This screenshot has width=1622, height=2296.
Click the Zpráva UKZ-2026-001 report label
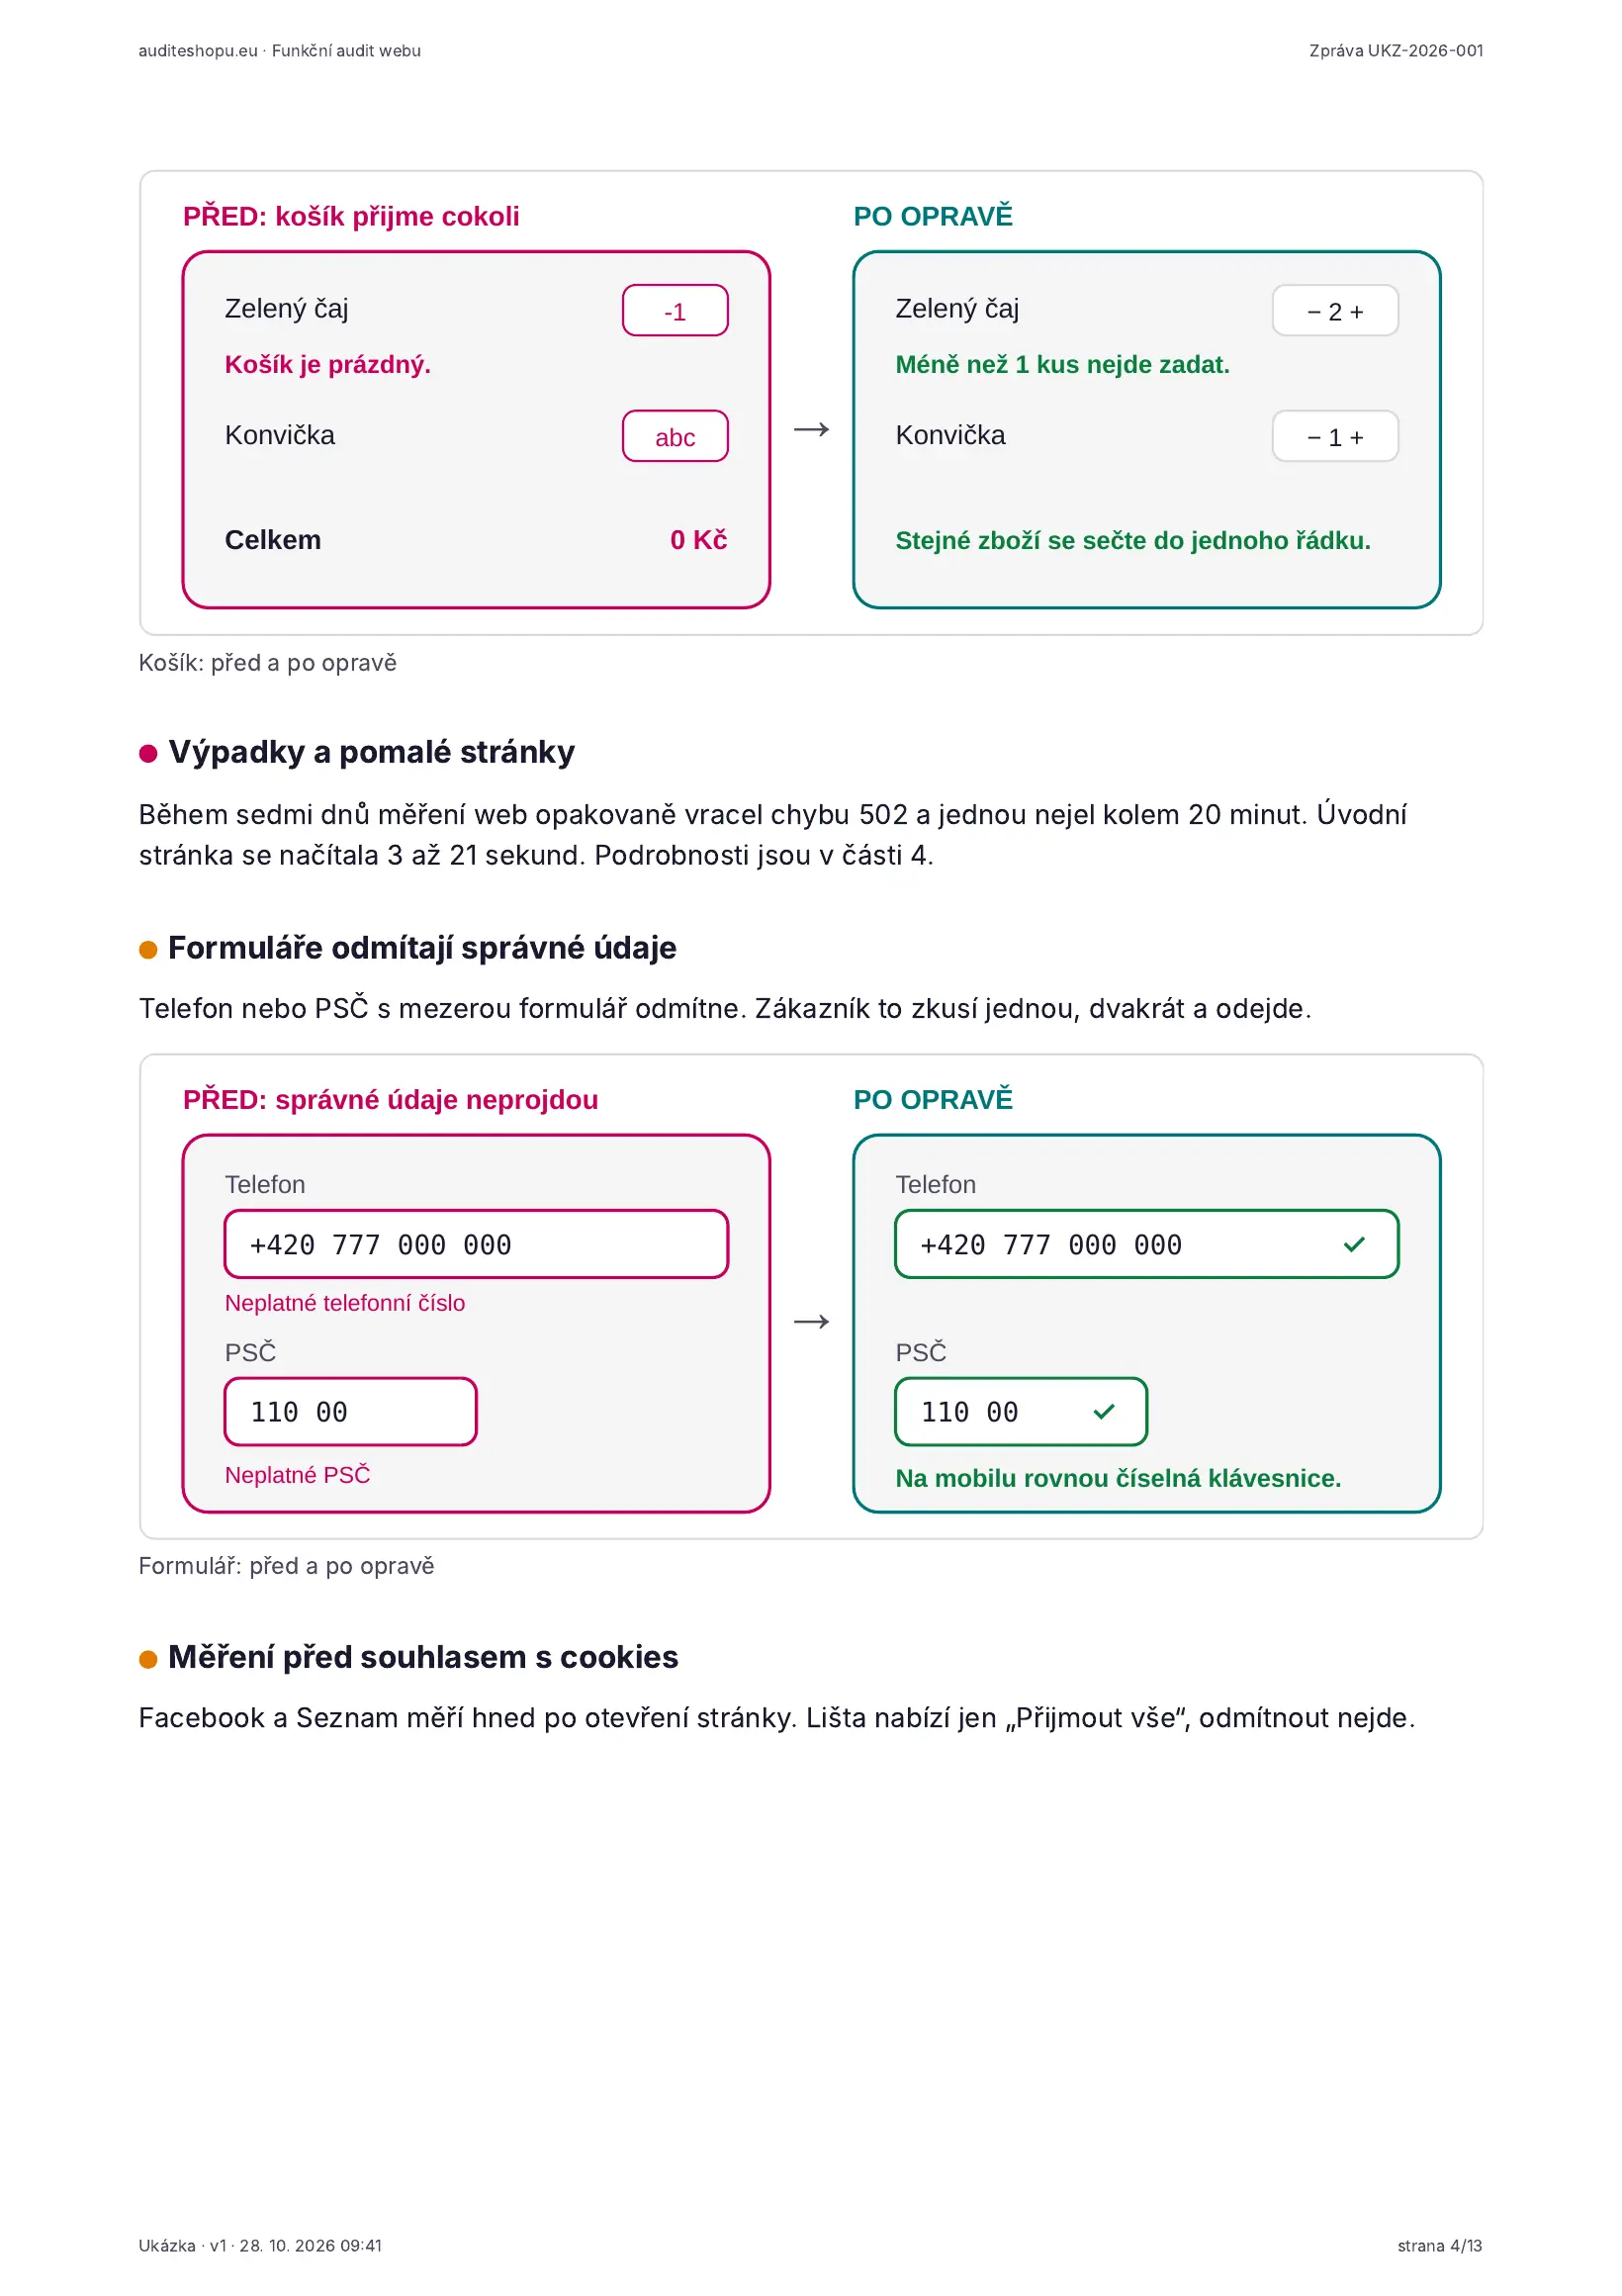click(1395, 51)
